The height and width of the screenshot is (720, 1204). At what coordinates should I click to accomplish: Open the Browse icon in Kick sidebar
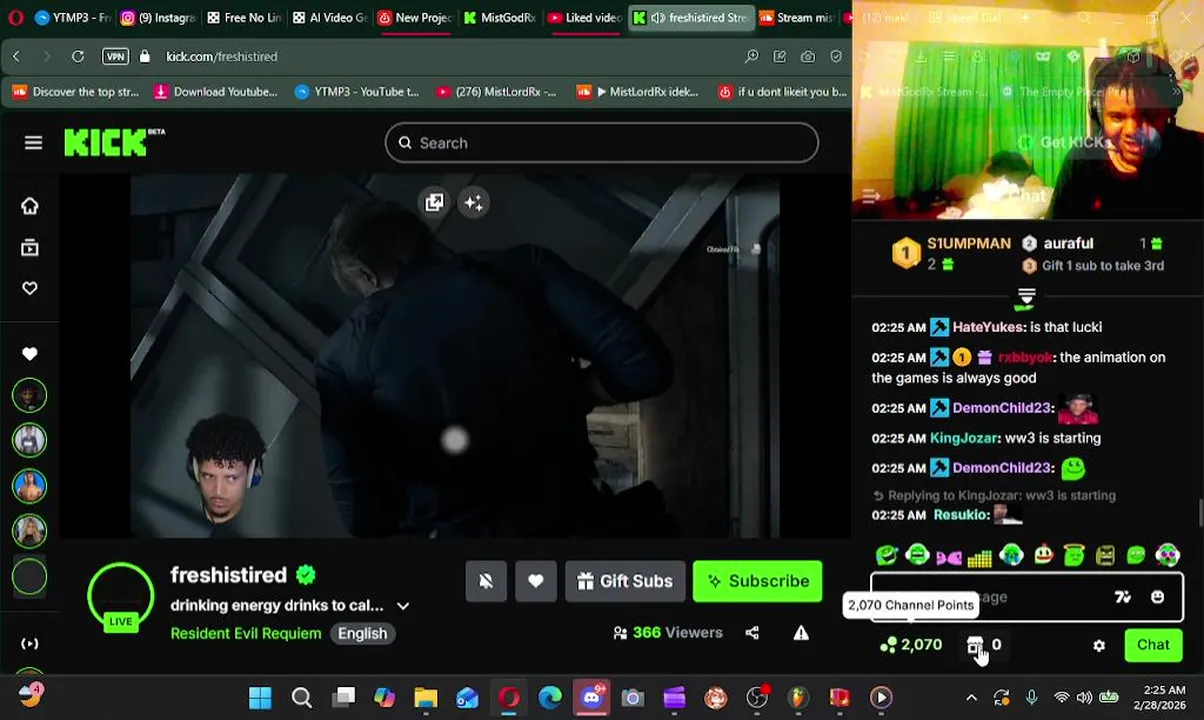(x=30, y=247)
